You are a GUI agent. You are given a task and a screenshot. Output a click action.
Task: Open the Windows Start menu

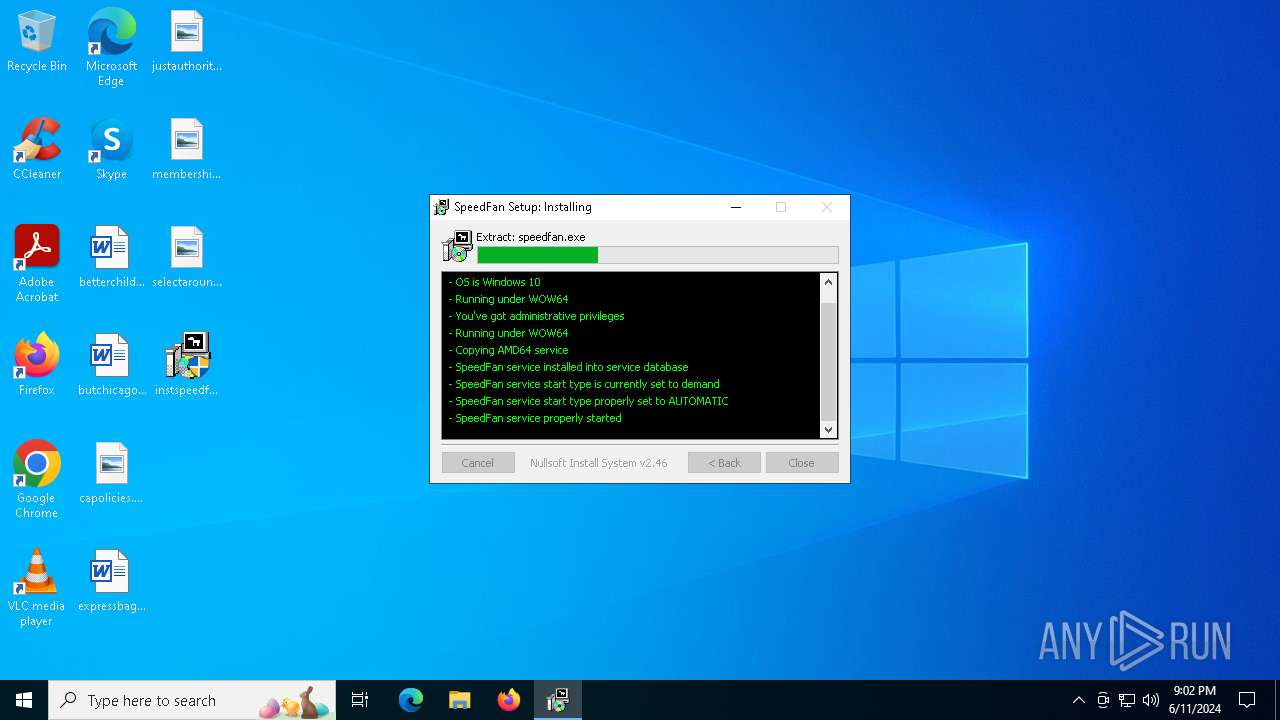24,700
